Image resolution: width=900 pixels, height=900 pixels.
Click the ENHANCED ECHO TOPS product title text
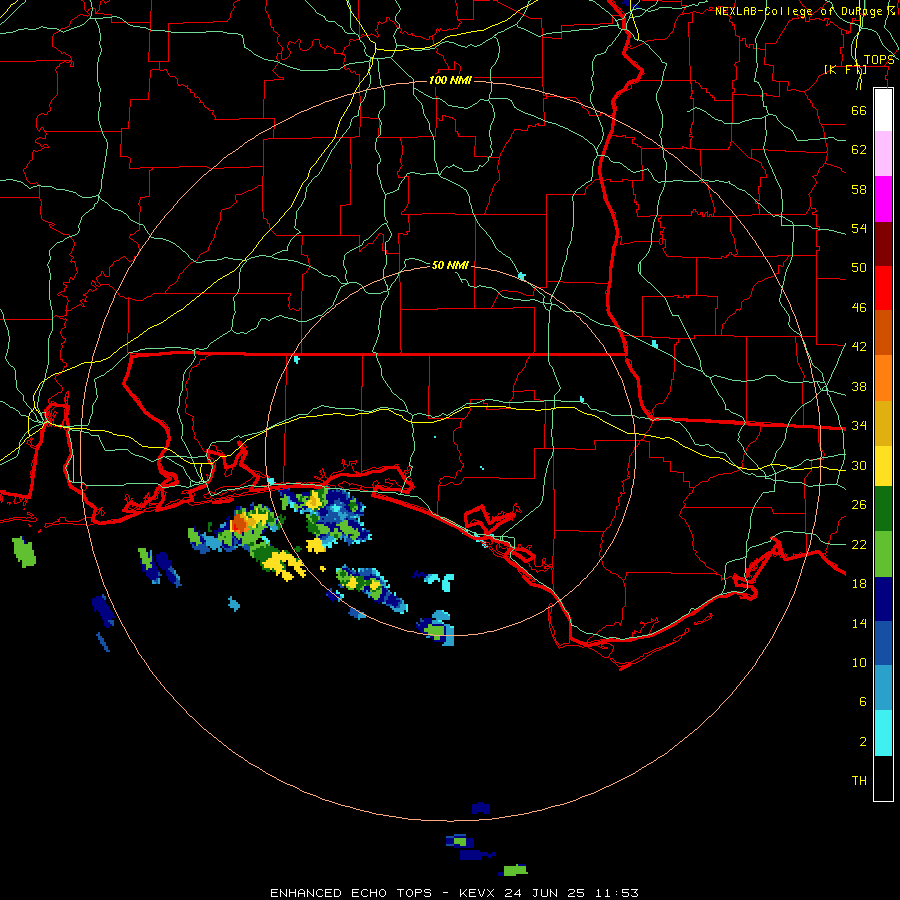[x=351, y=893]
